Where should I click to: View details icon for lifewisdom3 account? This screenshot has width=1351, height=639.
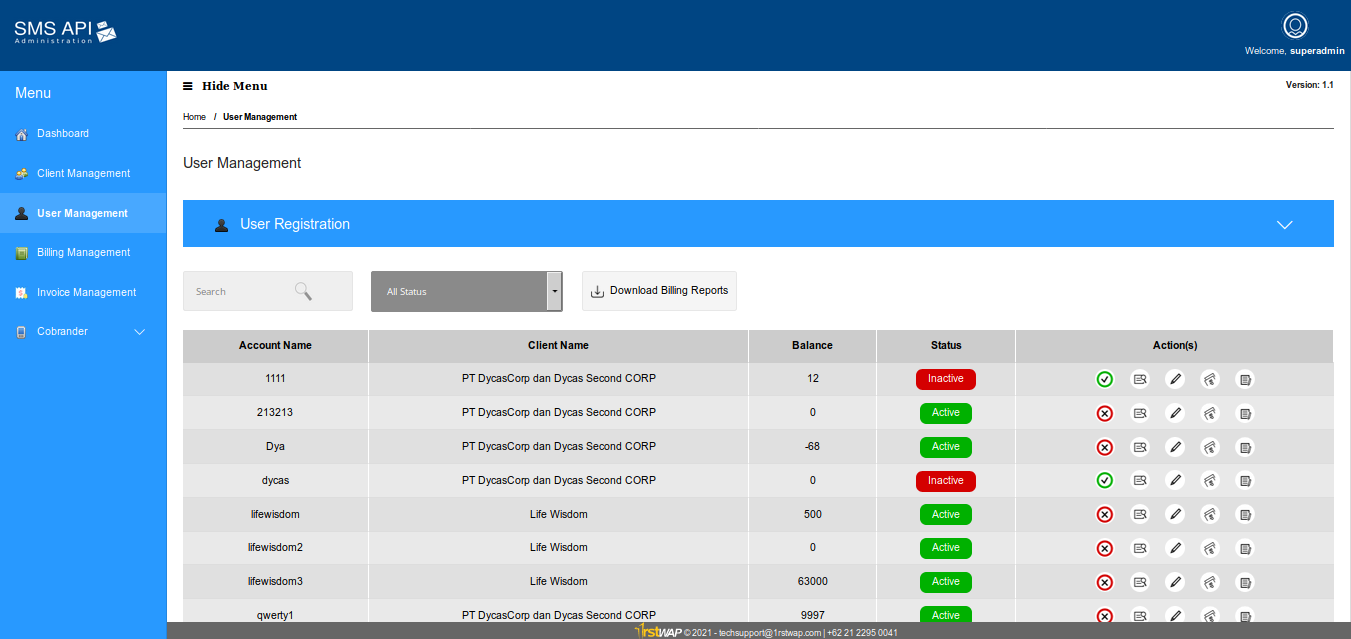(x=1139, y=582)
